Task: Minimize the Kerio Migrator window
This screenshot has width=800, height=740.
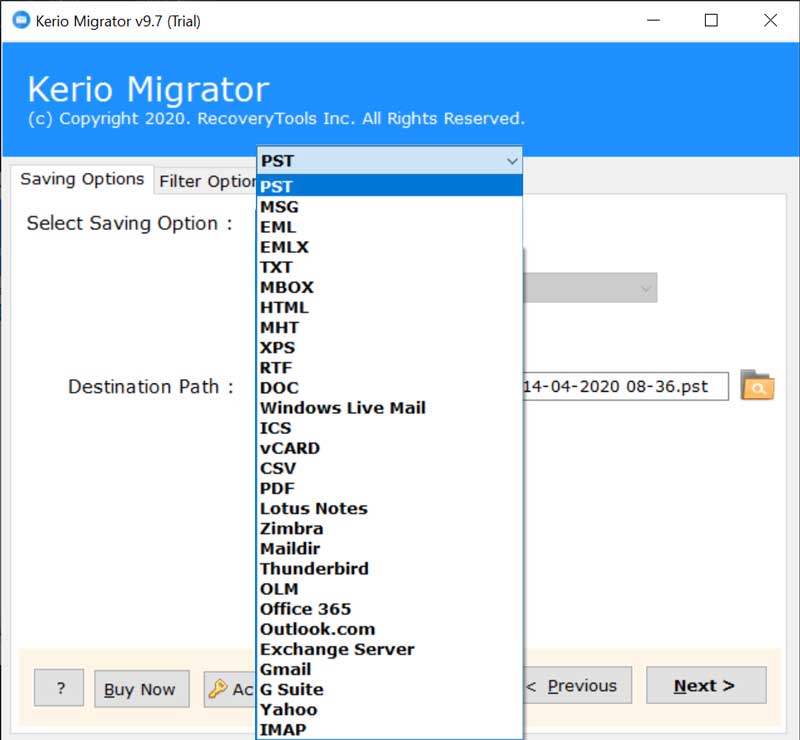Action: click(653, 20)
